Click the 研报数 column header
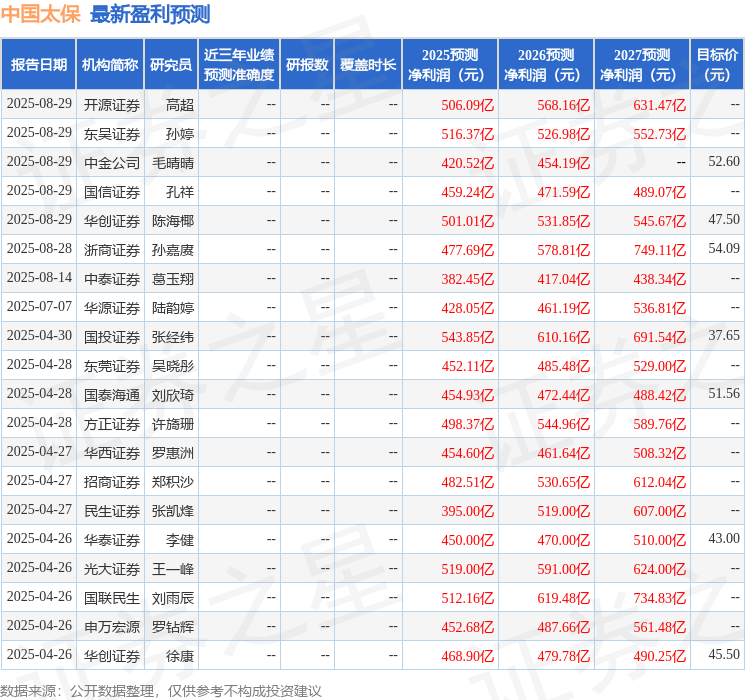The width and height of the screenshot is (745, 700). click(x=307, y=64)
